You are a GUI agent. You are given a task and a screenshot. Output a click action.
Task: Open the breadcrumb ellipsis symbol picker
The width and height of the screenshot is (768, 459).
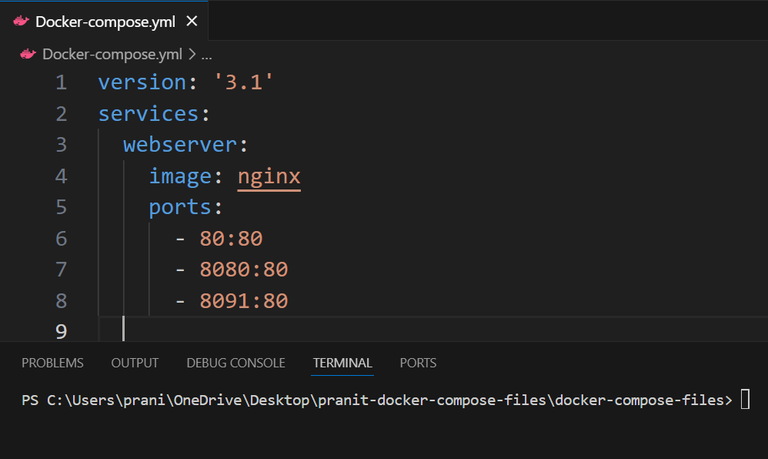[206, 54]
